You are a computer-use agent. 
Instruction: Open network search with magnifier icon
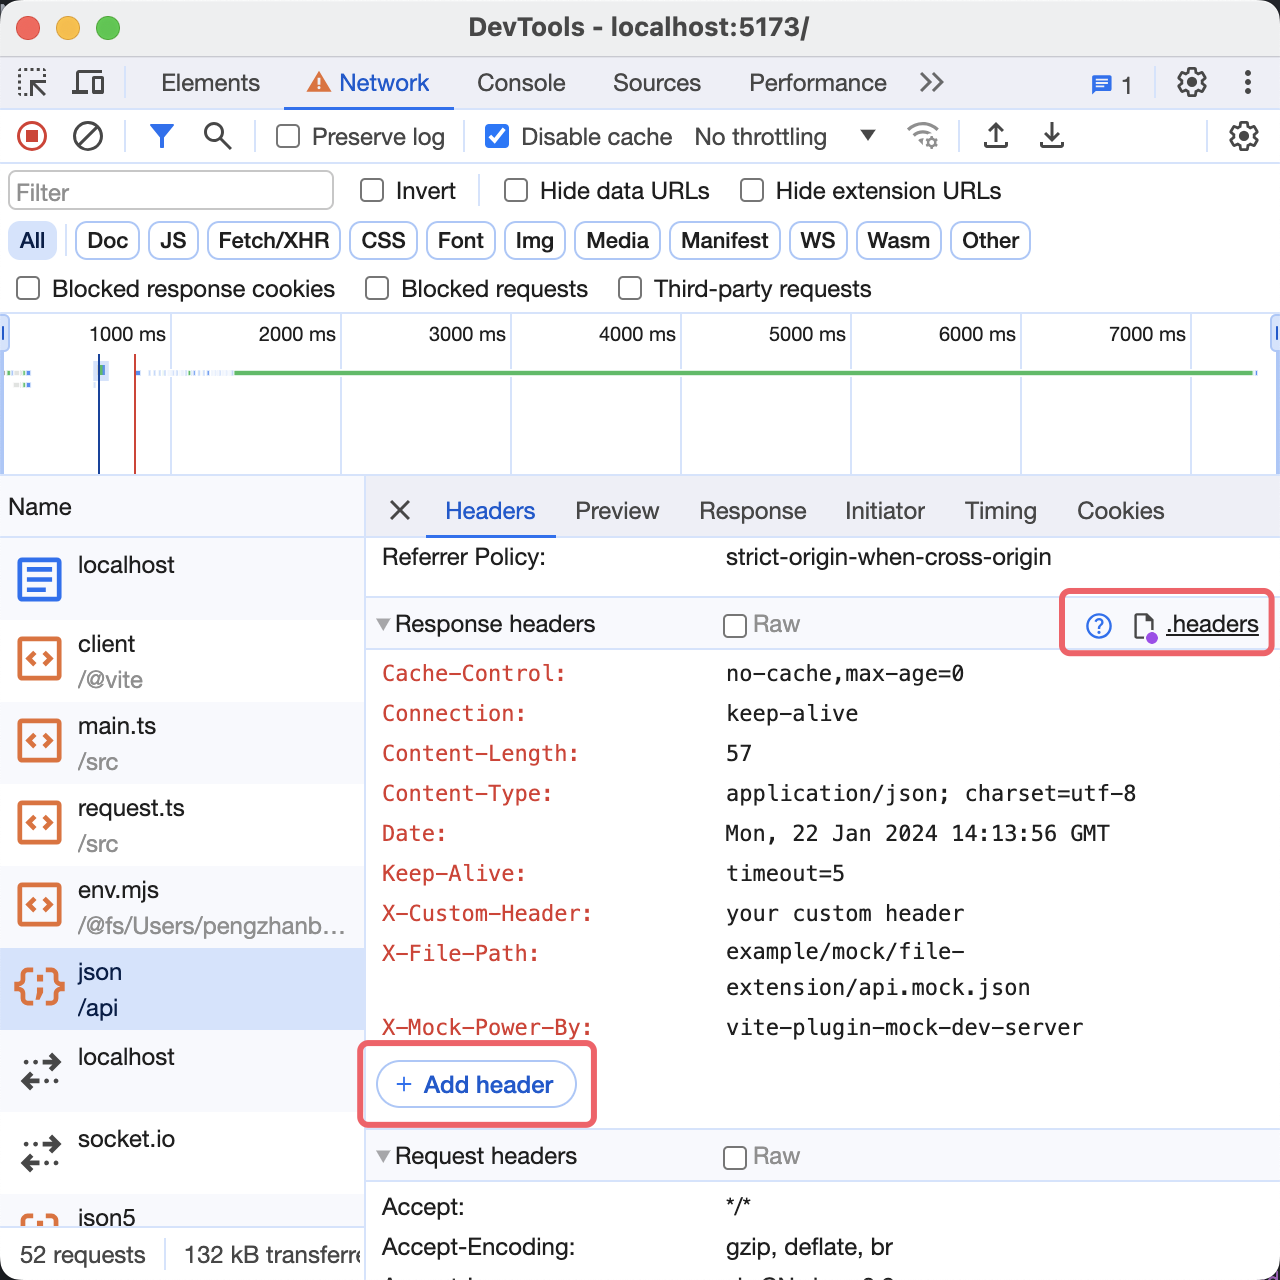(x=217, y=136)
